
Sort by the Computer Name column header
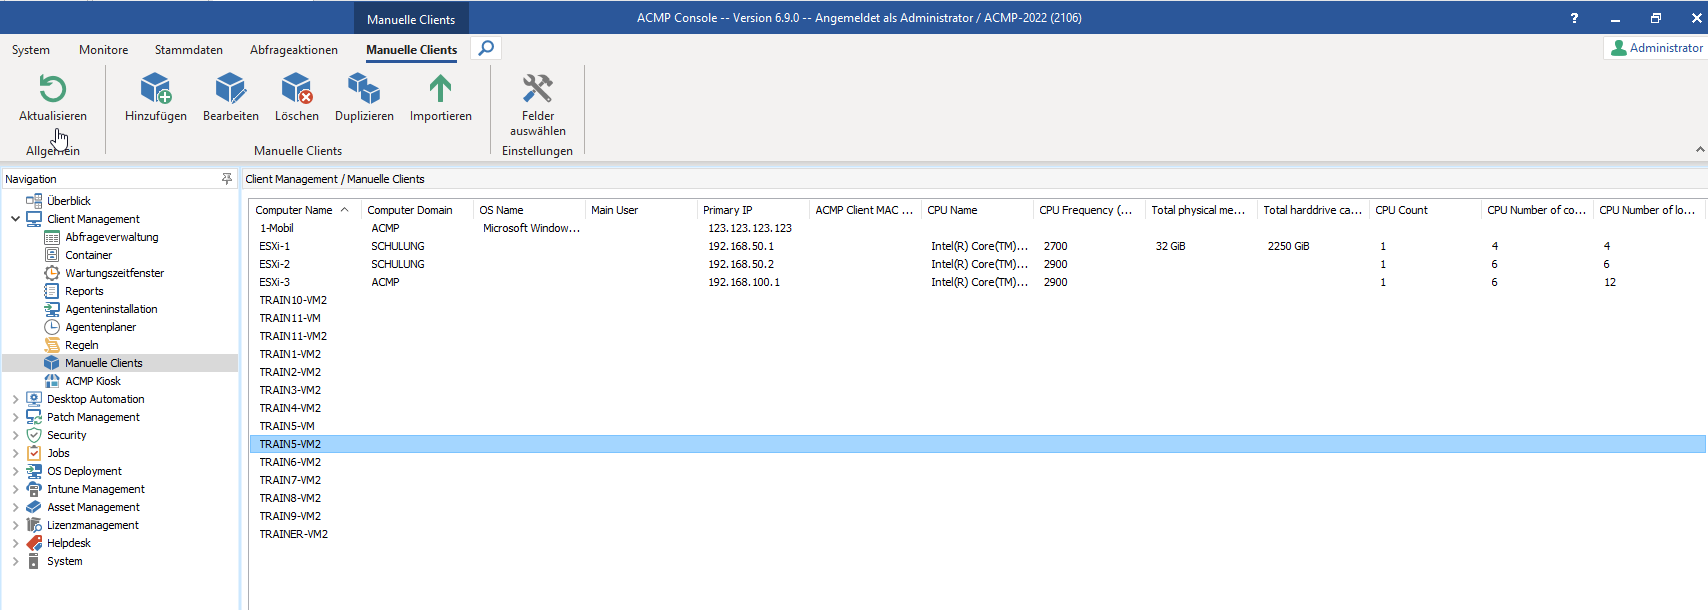click(294, 210)
